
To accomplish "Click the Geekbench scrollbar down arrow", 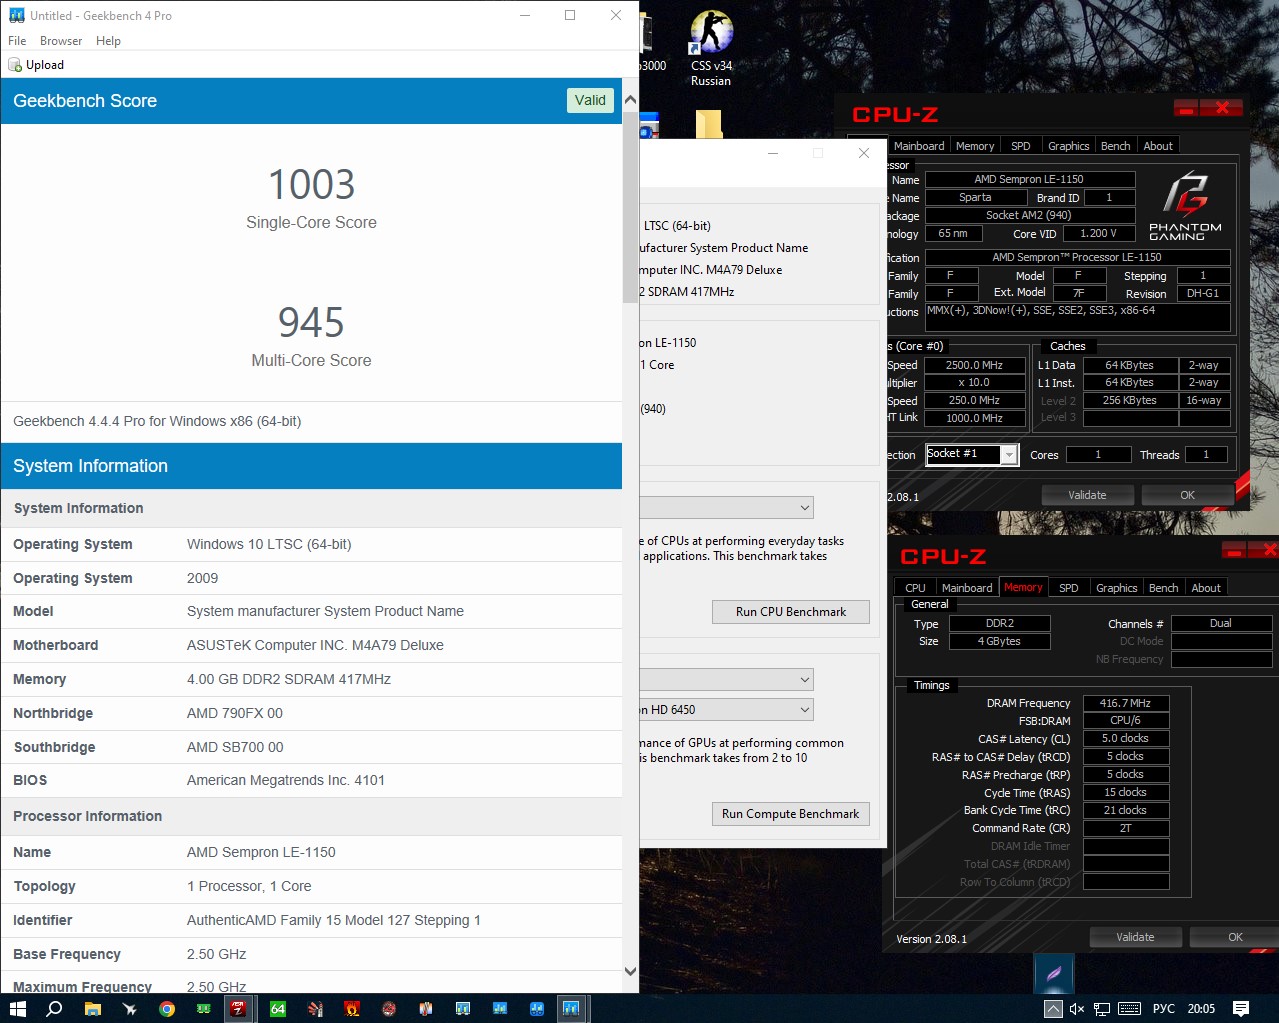I will pyautogui.click(x=630, y=970).
